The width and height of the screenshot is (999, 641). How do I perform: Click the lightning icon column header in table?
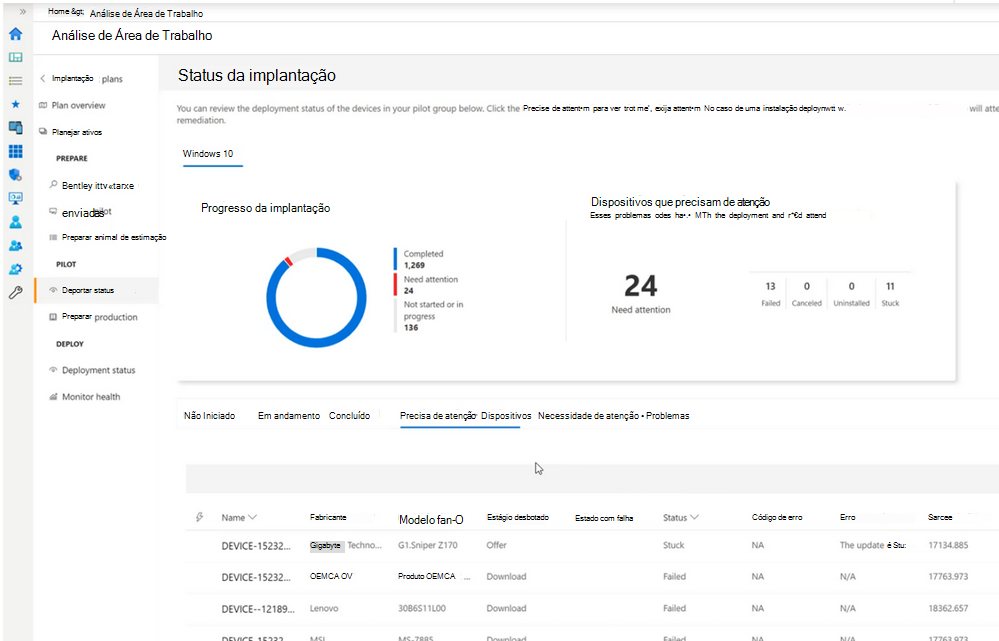200,517
